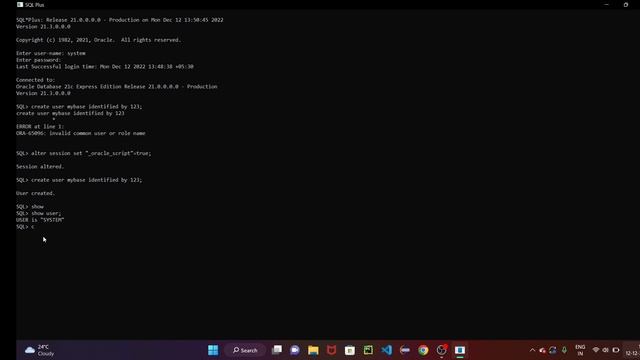Viewport: 640px width, 360px height.
Task: Open the battery status tray icon
Action: [616, 350]
